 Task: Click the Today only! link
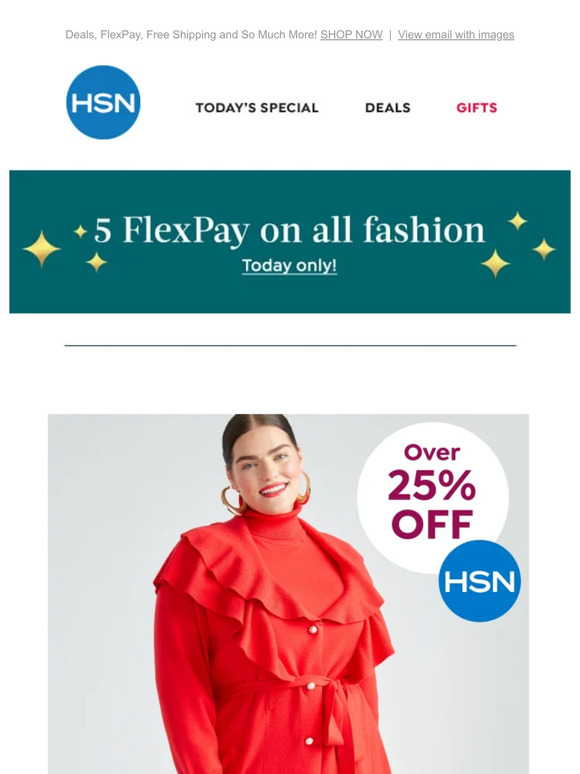click(289, 266)
